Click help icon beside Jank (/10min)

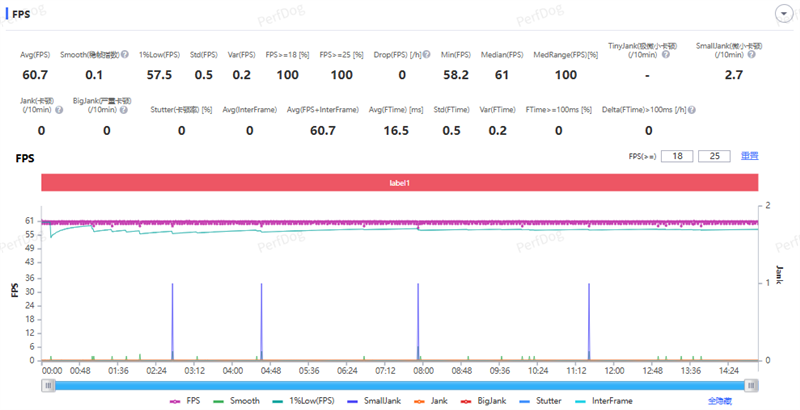coord(59,110)
